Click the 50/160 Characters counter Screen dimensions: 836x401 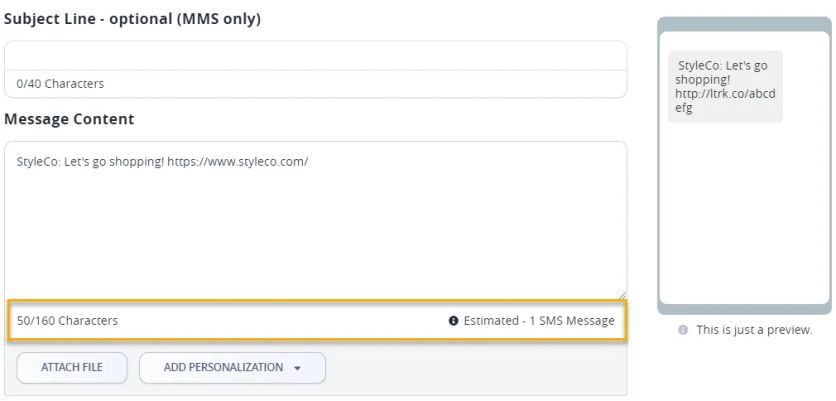[x=67, y=321]
